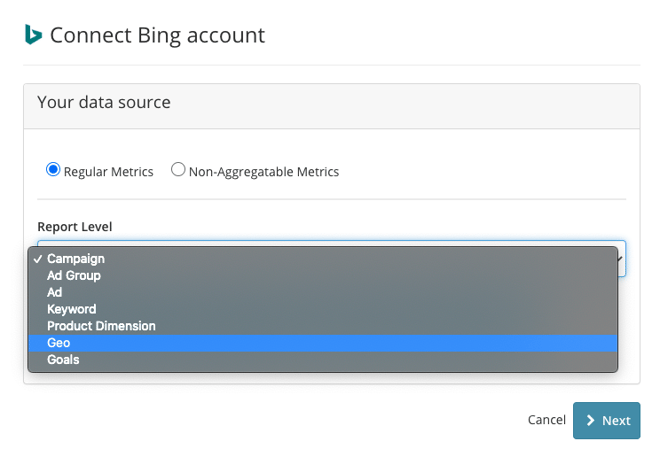Choose Campaign in the Report Level list
The width and height of the screenshot is (660, 449).
point(323,259)
